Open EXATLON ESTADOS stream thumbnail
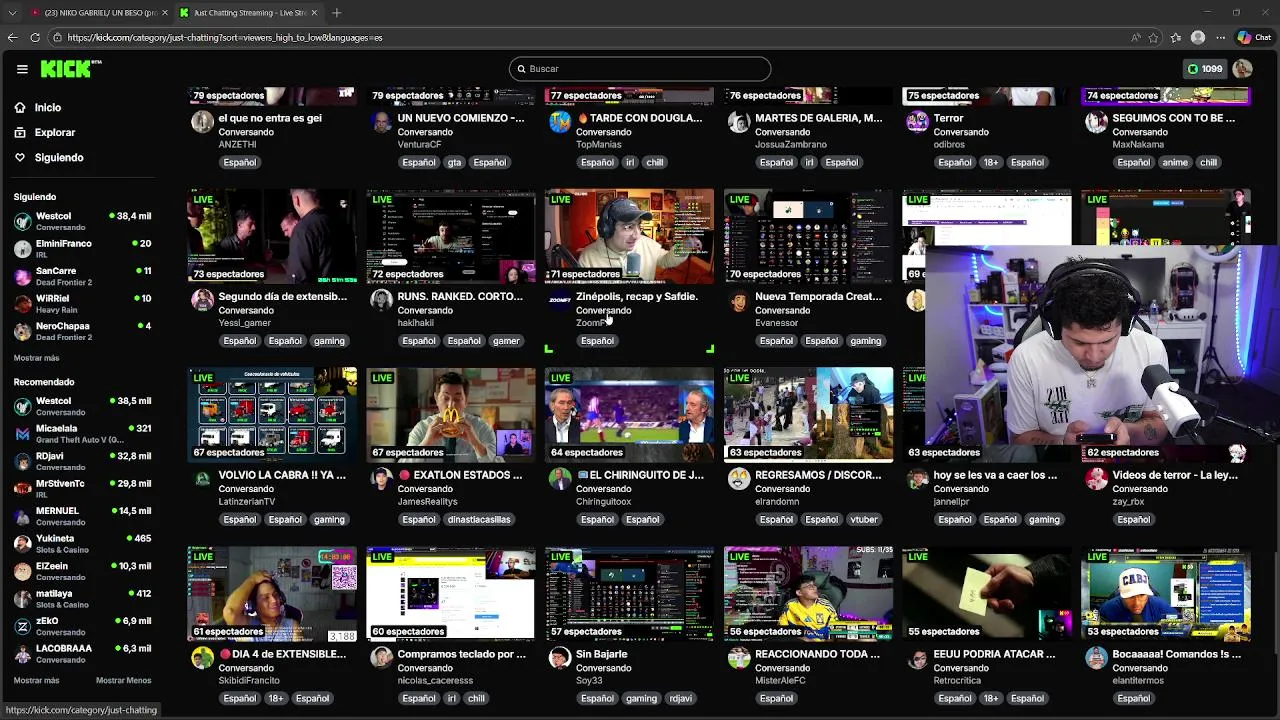1280x720 pixels. click(x=451, y=415)
